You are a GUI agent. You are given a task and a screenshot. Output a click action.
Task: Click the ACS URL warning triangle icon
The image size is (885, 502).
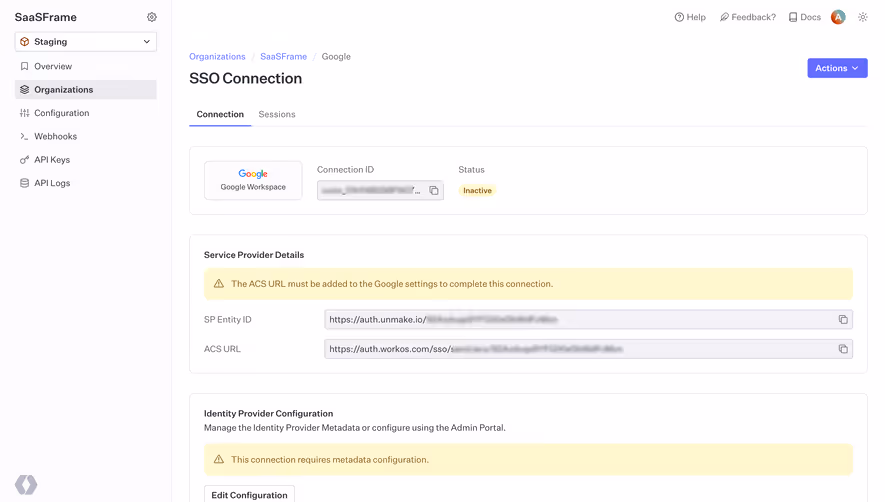(219, 283)
